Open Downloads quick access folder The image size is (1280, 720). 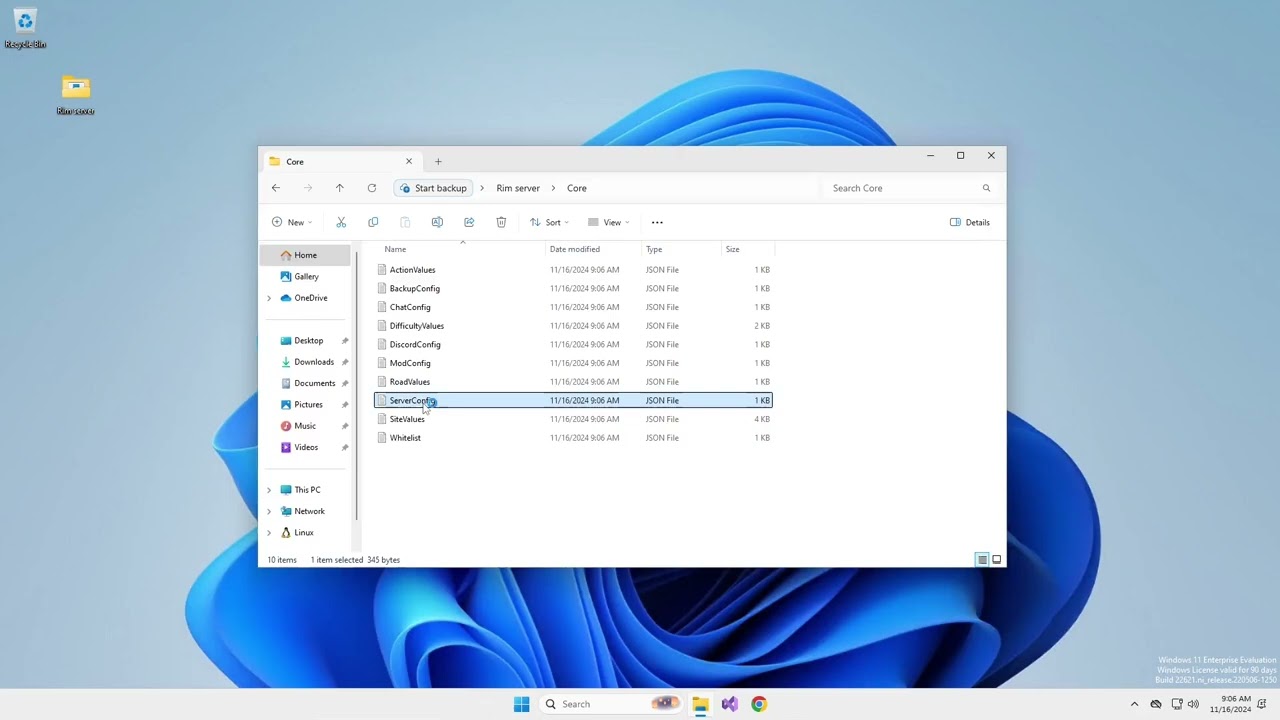tap(312, 362)
